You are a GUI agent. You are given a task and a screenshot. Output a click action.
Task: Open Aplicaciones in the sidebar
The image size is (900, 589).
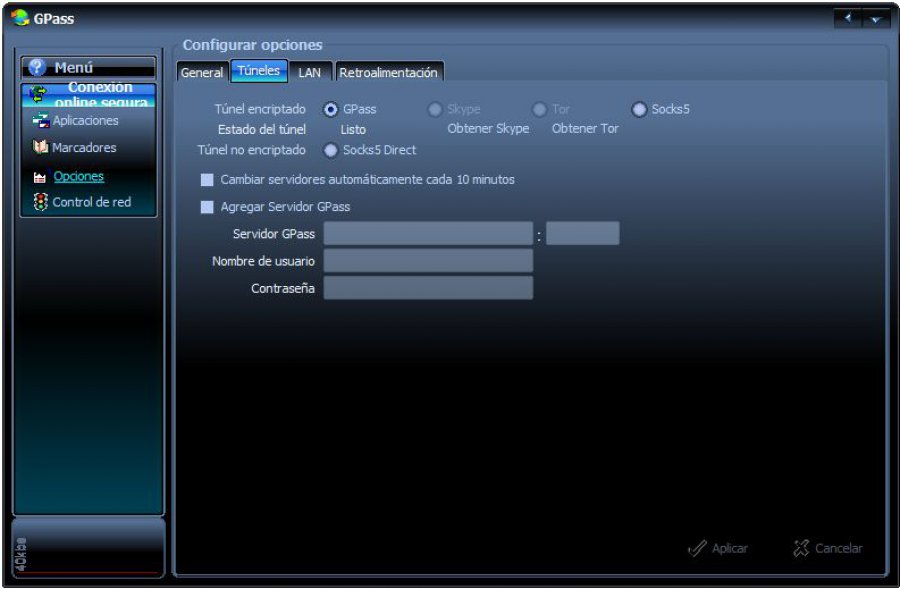pyautogui.click(x=86, y=121)
